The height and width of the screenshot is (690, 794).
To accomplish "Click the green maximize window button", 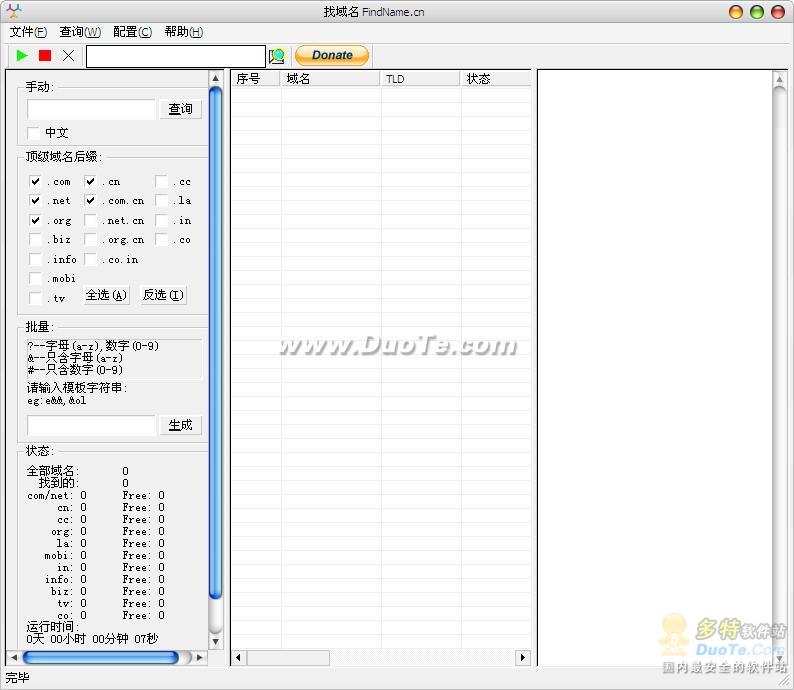I will pyautogui.click(x=757, y=12).
